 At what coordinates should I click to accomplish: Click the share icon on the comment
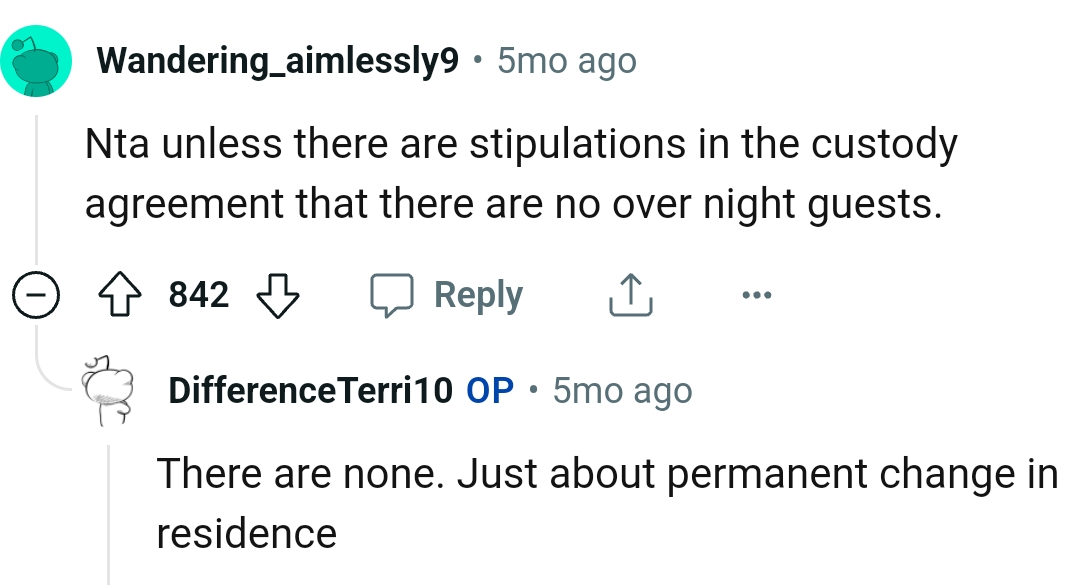click(x=629, y=293)
